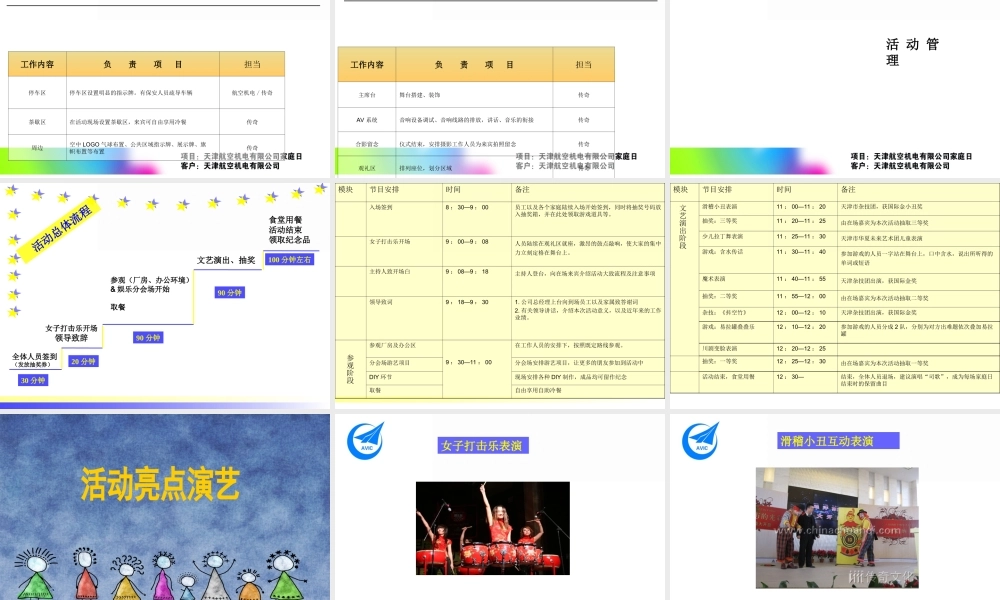Select the 女子打击乐表演 title banner
Viewport: 1000px width, 600px height.
[483, 445]
